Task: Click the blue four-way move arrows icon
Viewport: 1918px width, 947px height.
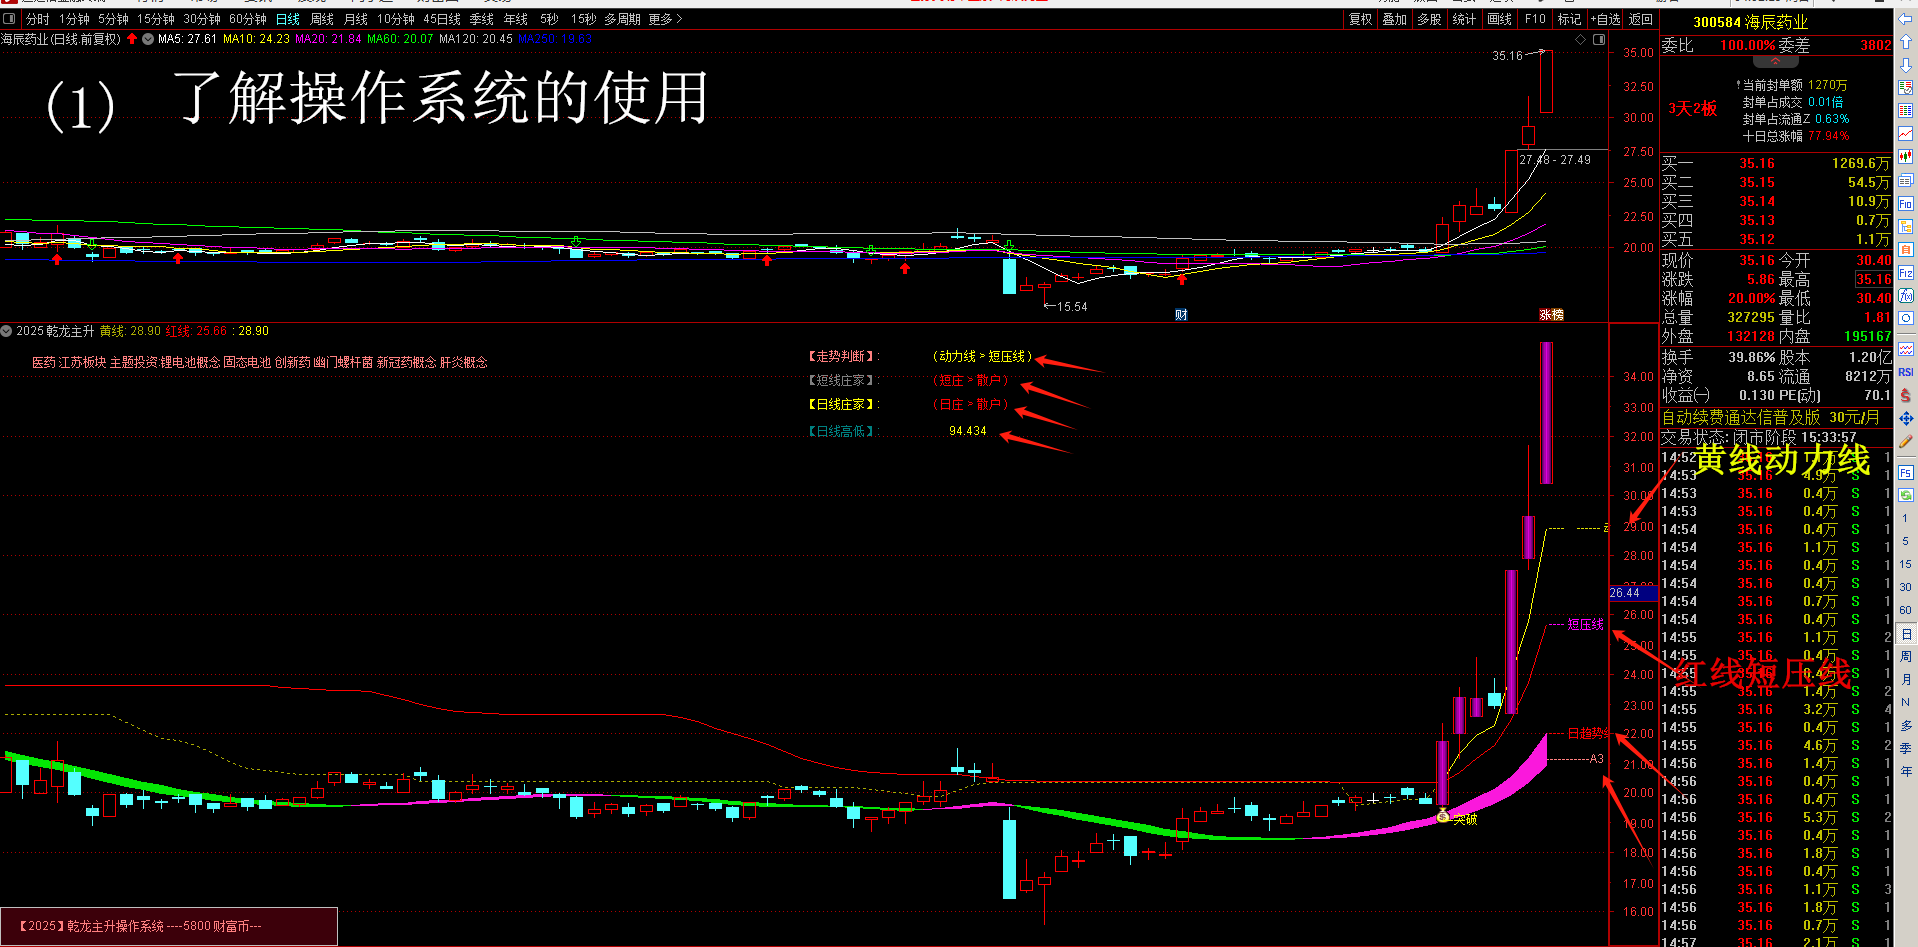Action: [1906, 419]
